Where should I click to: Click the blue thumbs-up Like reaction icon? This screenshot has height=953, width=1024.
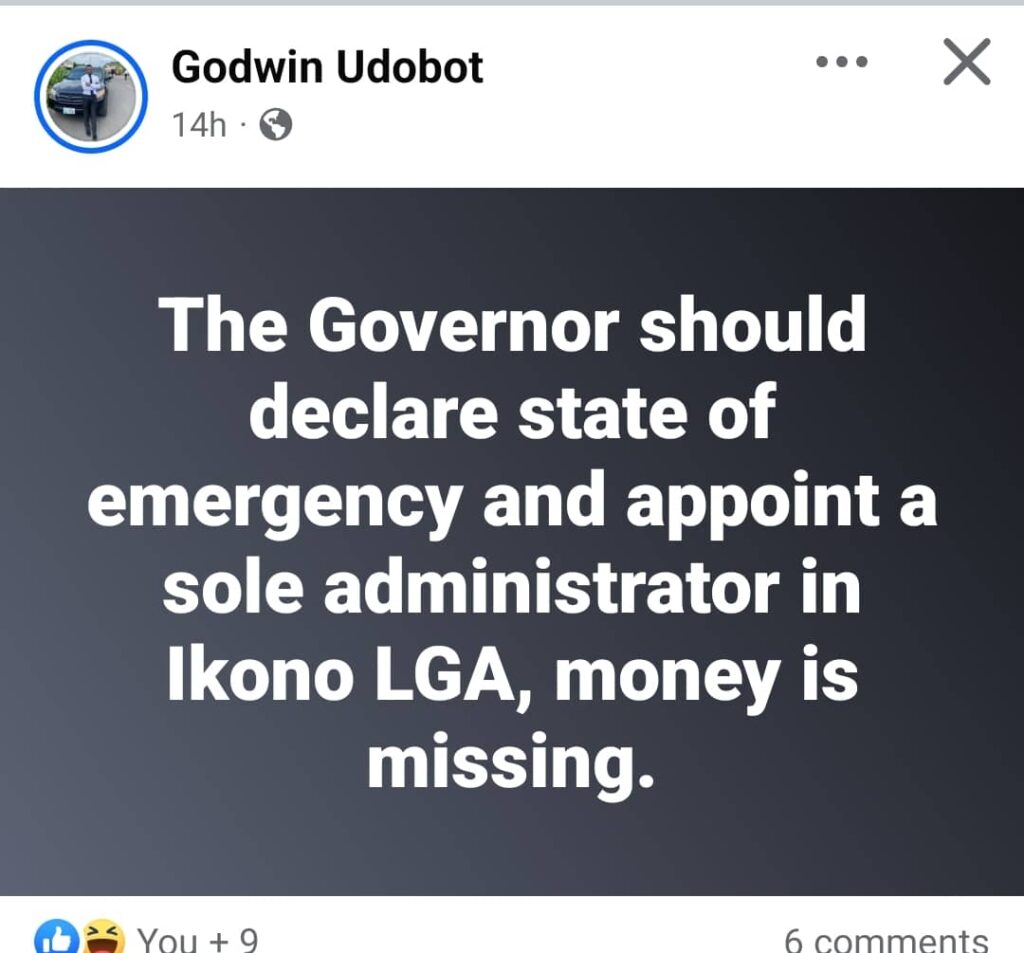pyautogui.click(x=57, y=938)
